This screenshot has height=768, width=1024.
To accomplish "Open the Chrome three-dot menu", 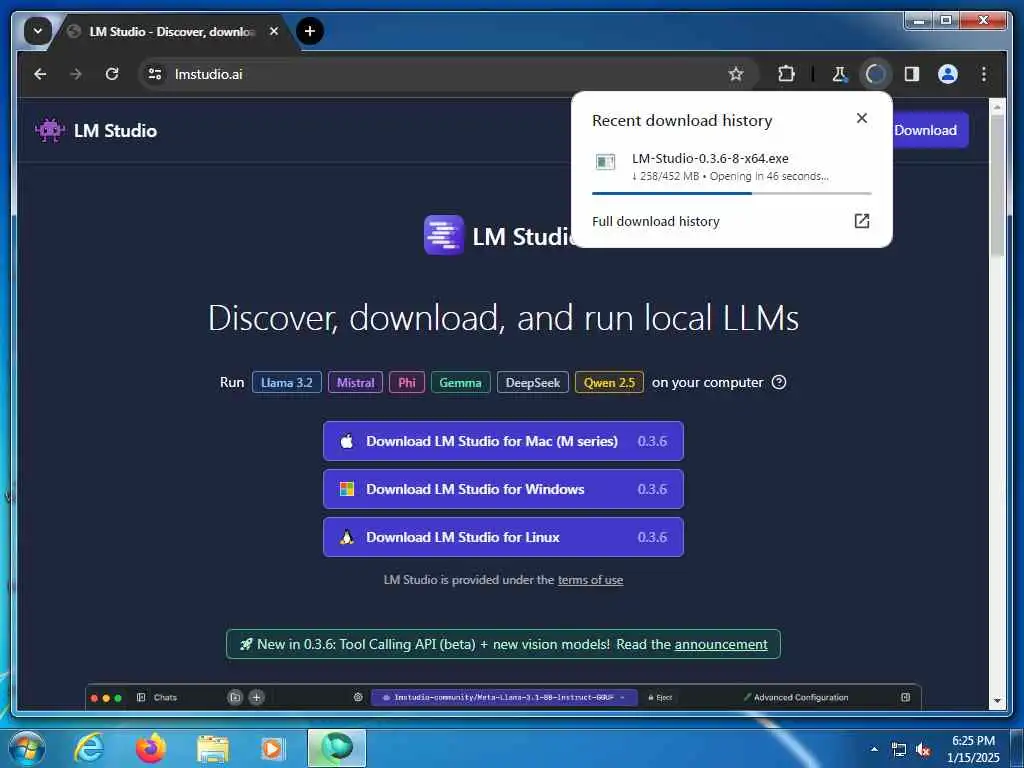I will (984, 74).
